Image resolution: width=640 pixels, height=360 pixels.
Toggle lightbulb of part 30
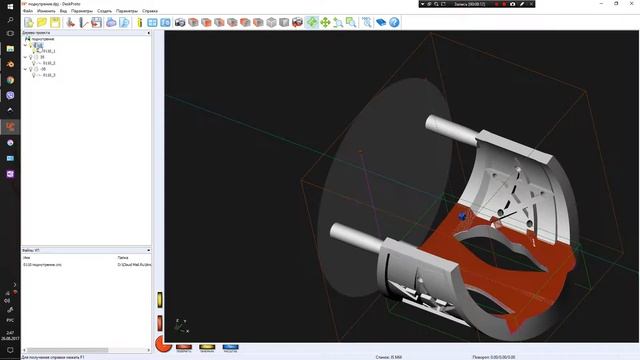(31, 58)
